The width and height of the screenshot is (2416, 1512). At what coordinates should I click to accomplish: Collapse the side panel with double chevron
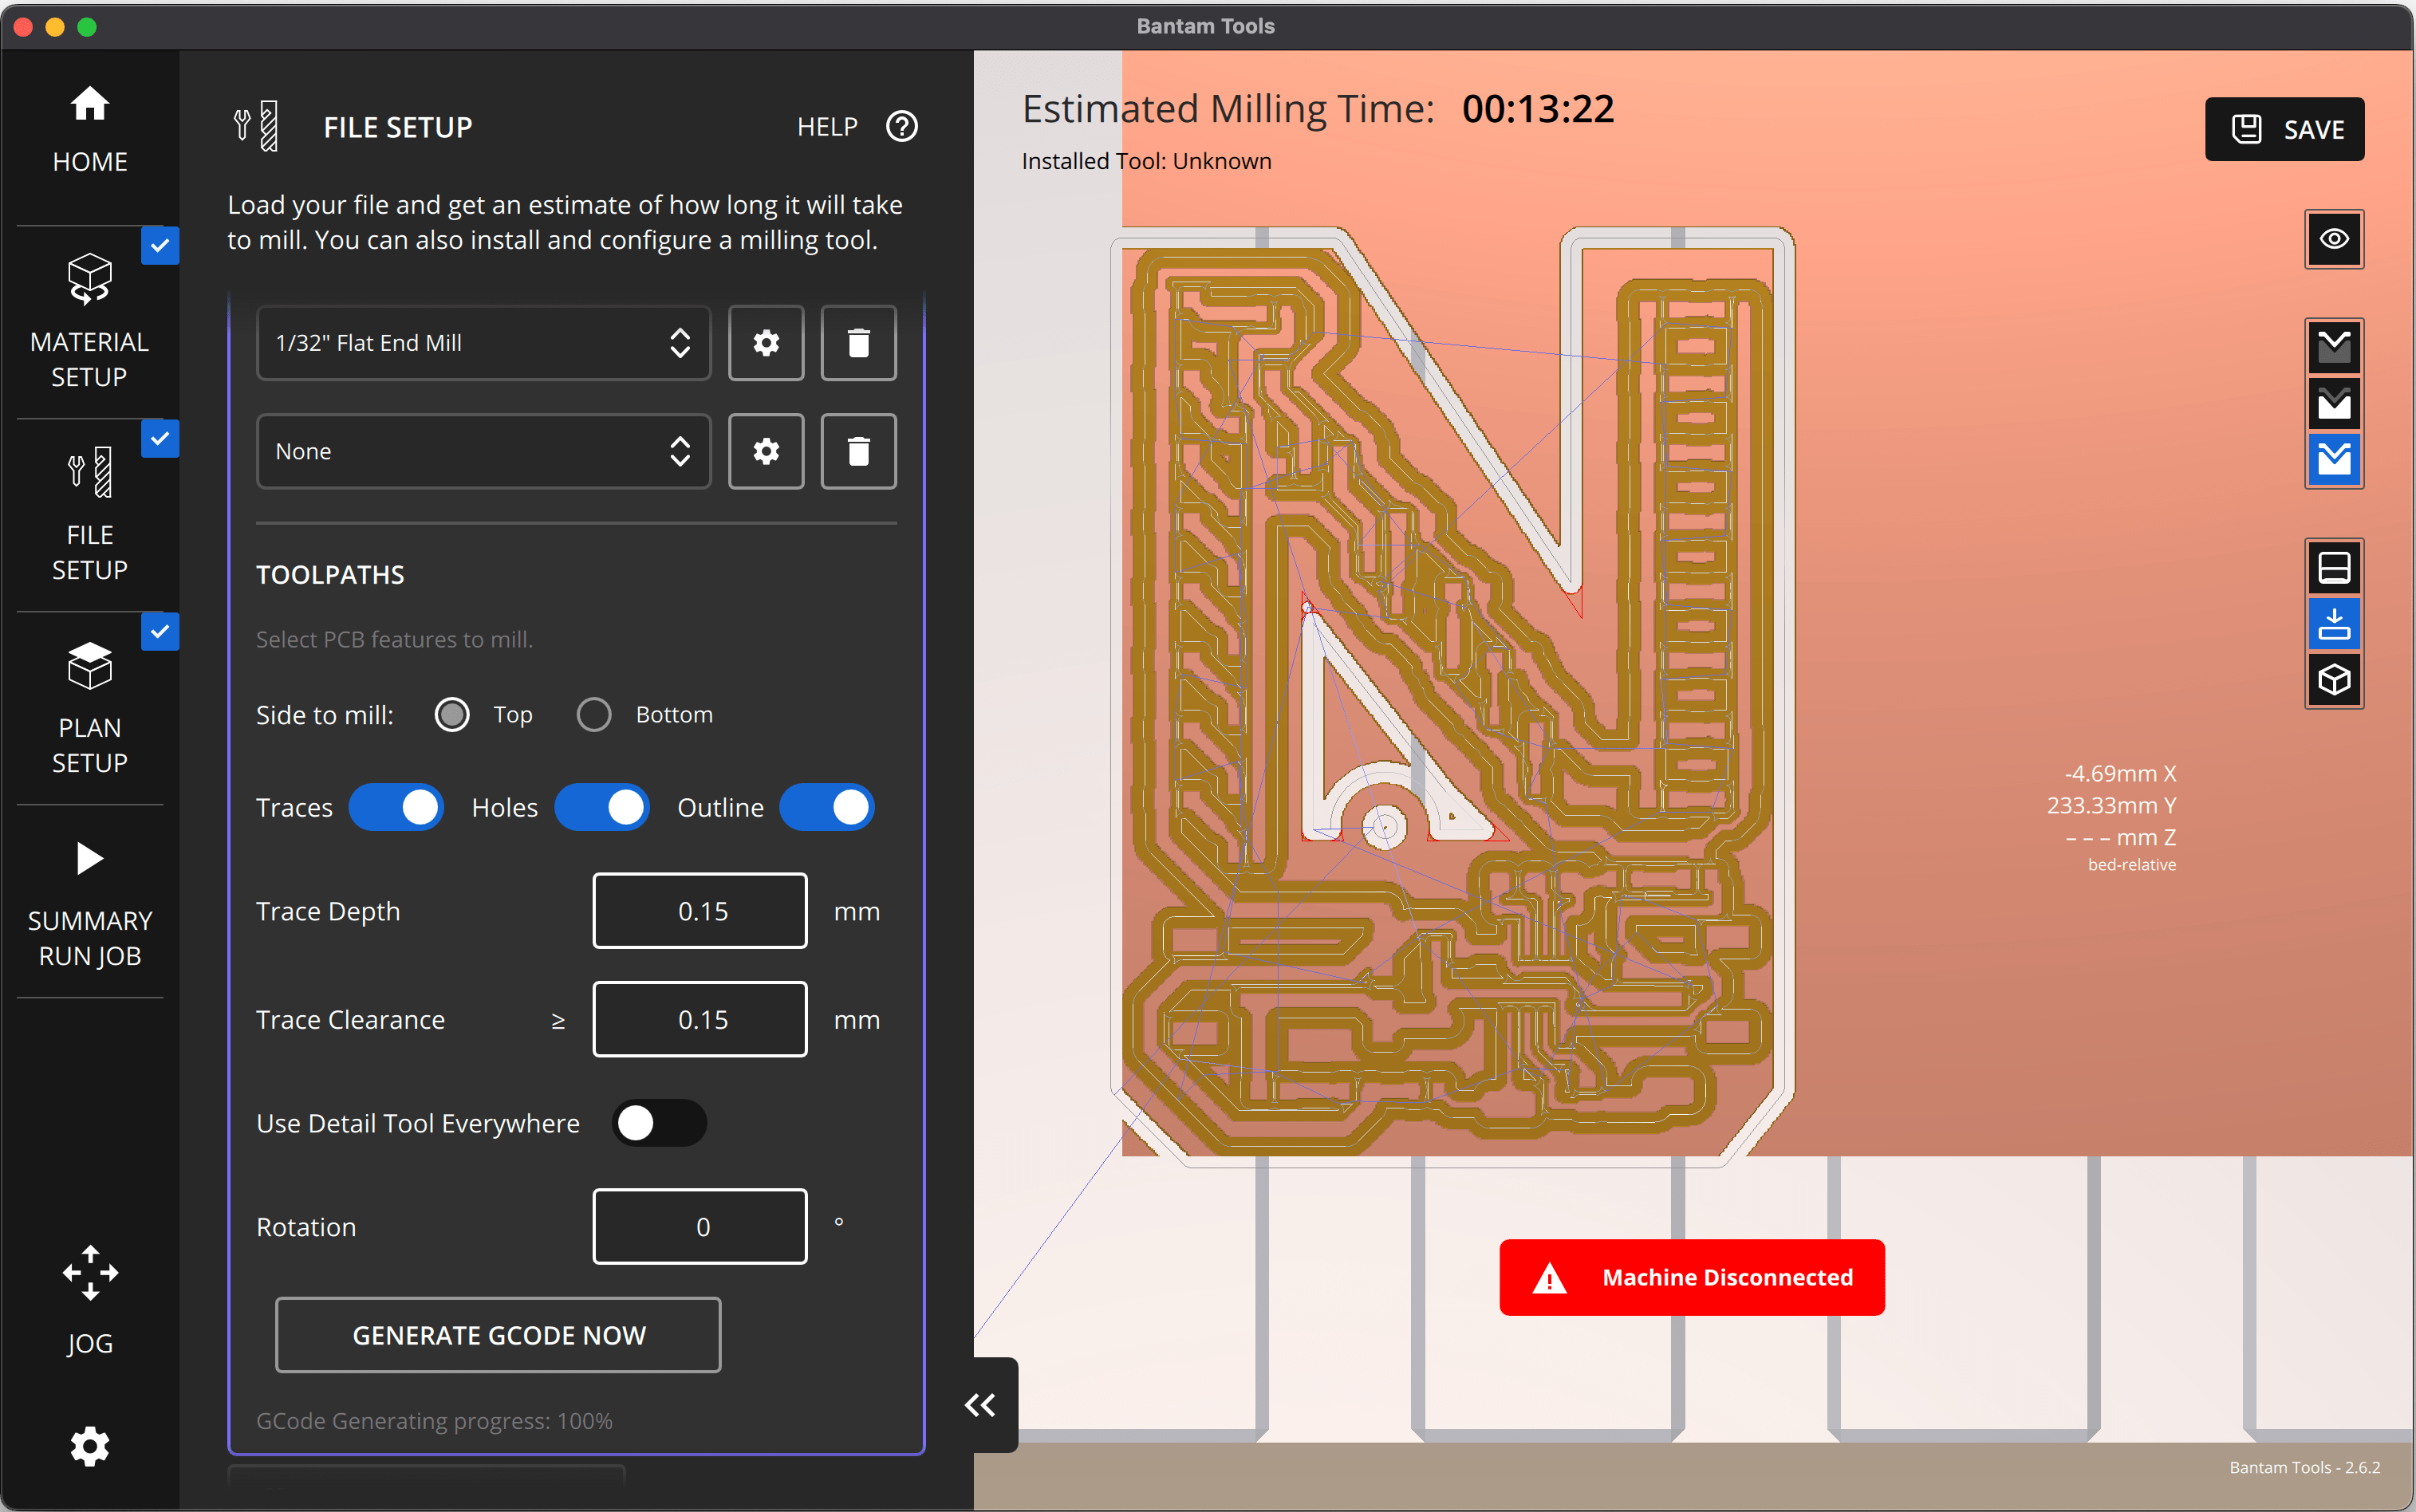click(x=980, y=1405)
